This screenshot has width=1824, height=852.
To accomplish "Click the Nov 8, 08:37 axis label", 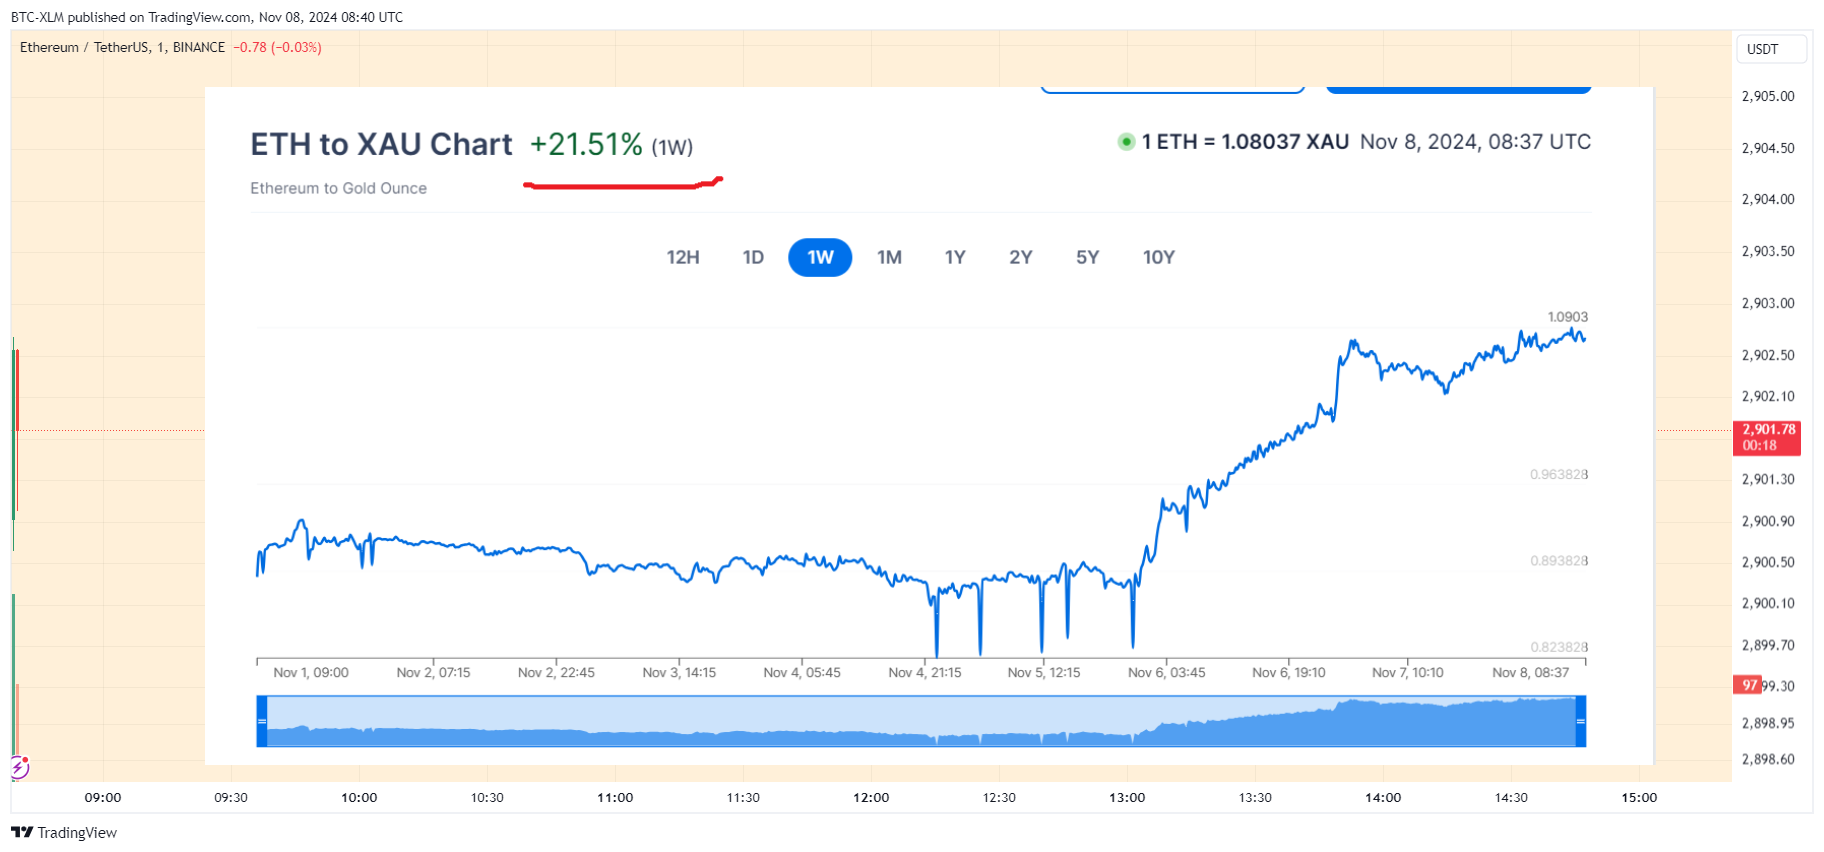I will click(x=1530, y=672).
